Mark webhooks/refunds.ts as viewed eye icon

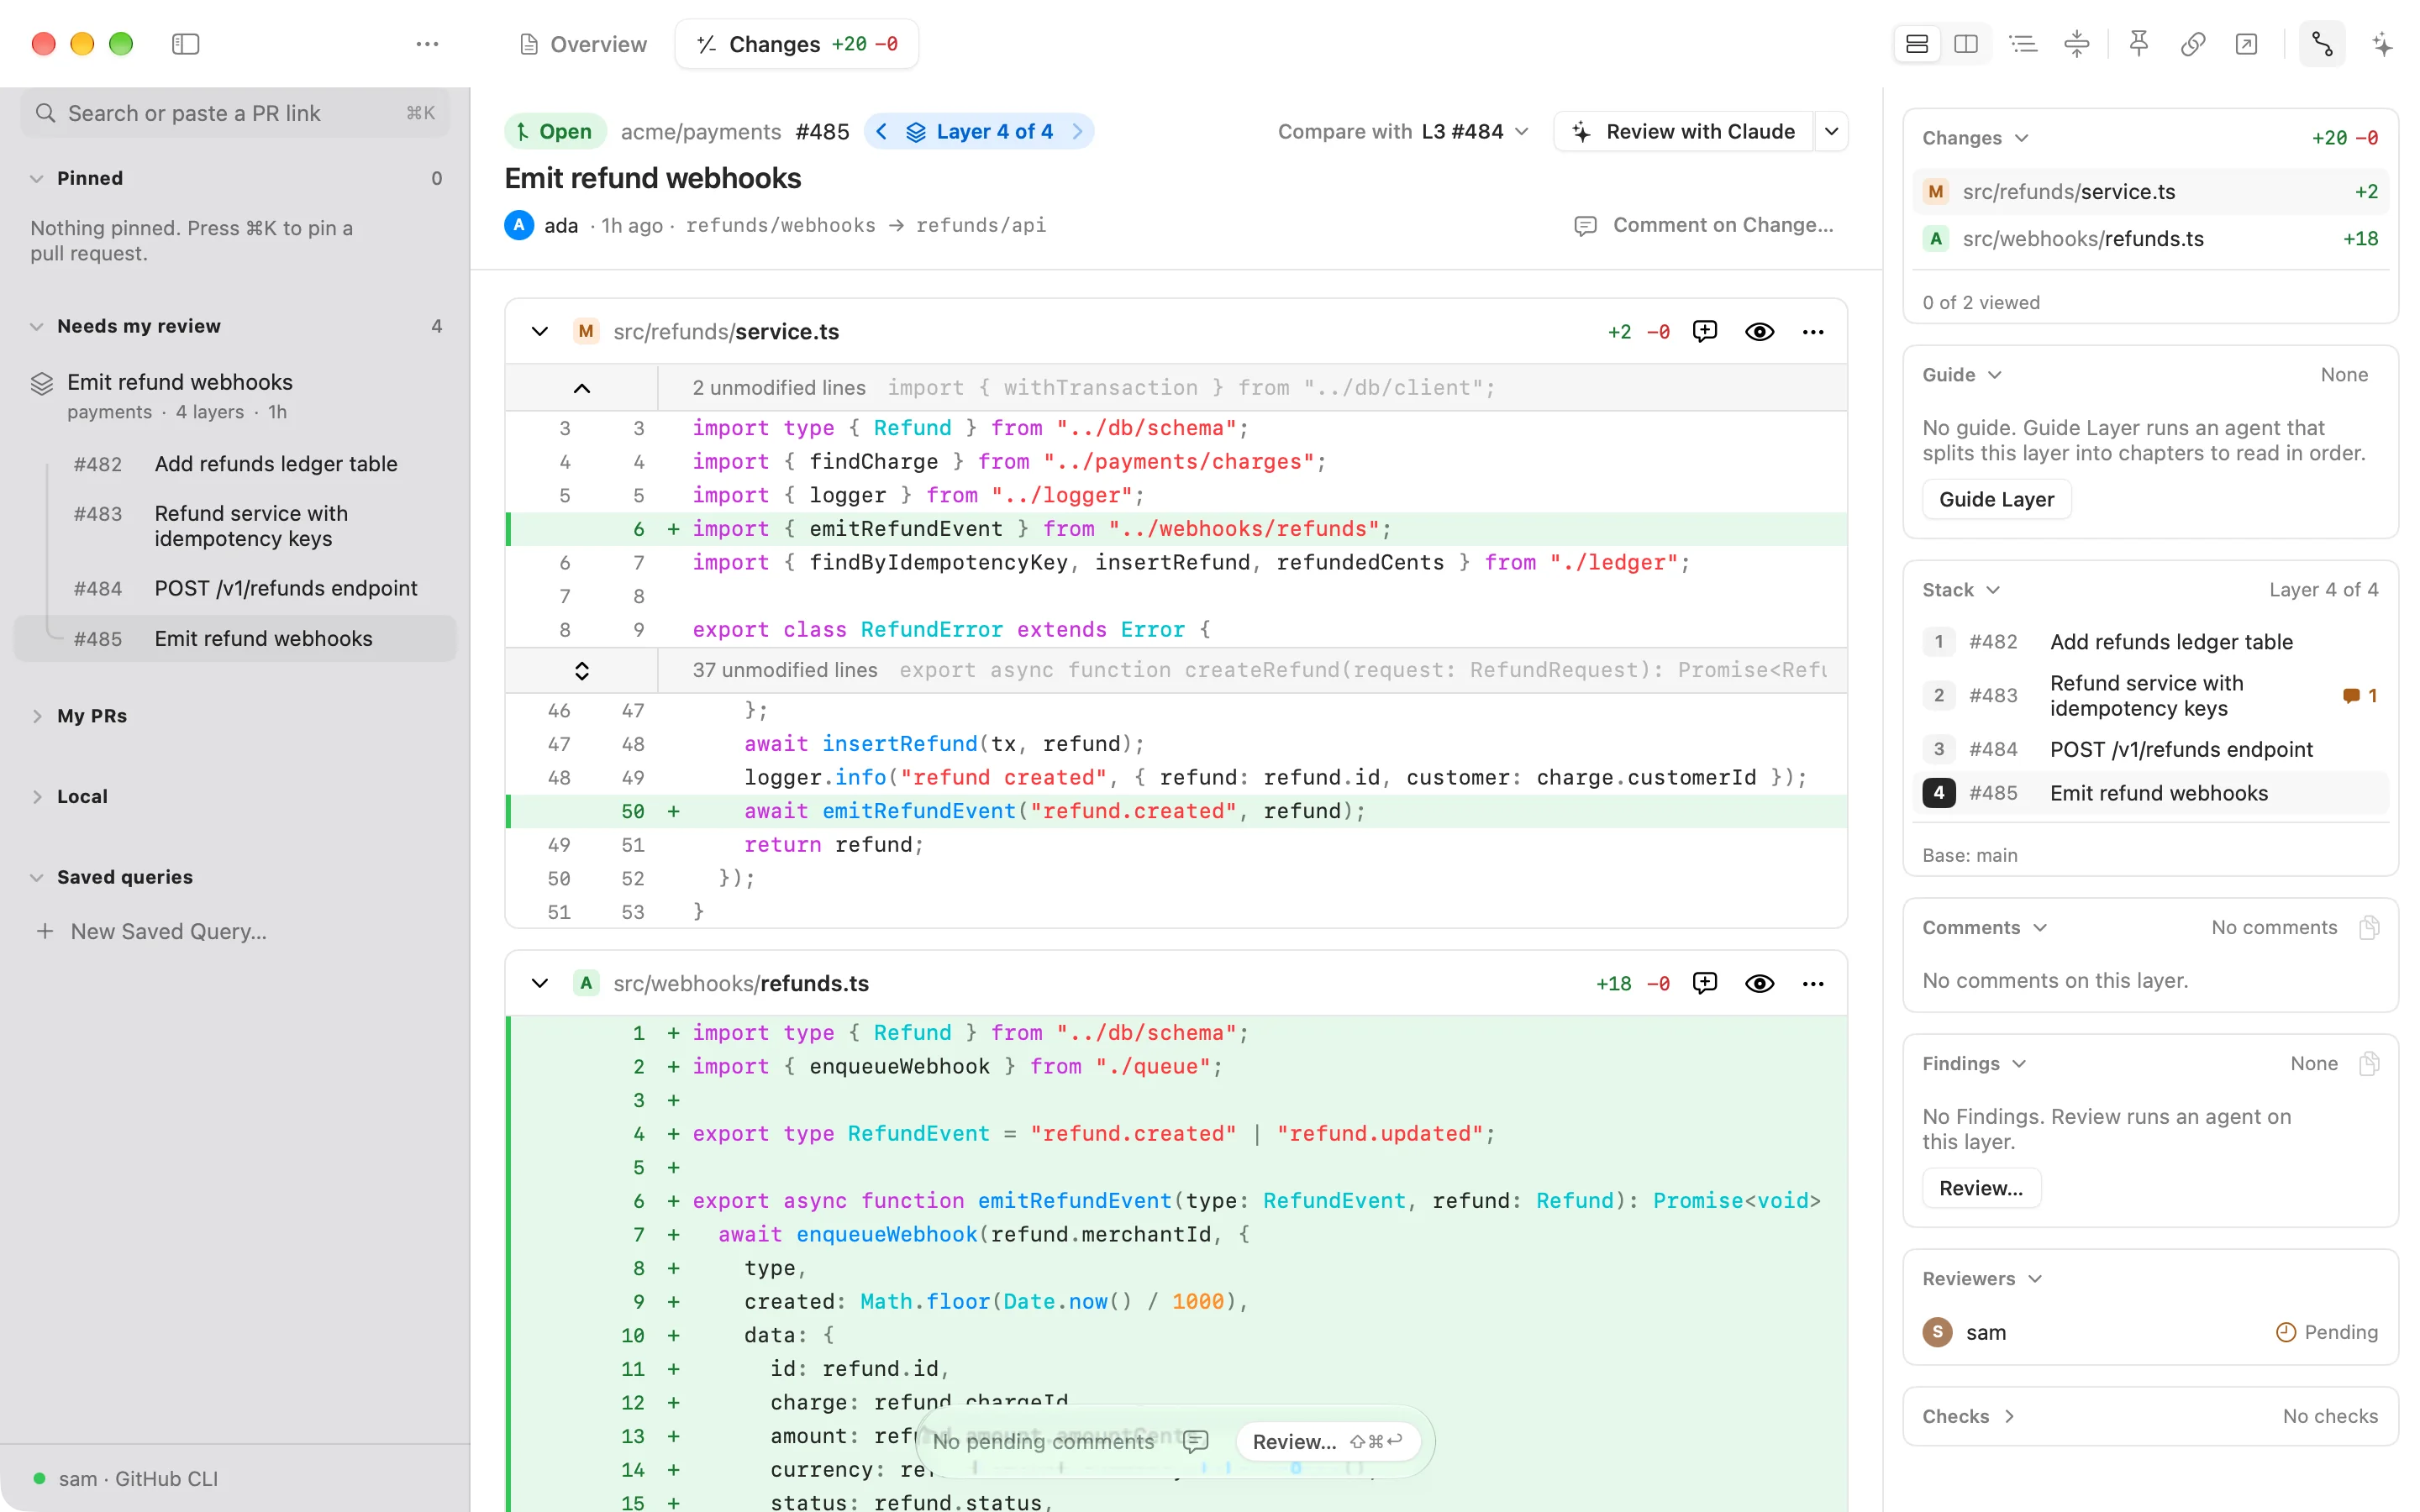coord(1759,984)
